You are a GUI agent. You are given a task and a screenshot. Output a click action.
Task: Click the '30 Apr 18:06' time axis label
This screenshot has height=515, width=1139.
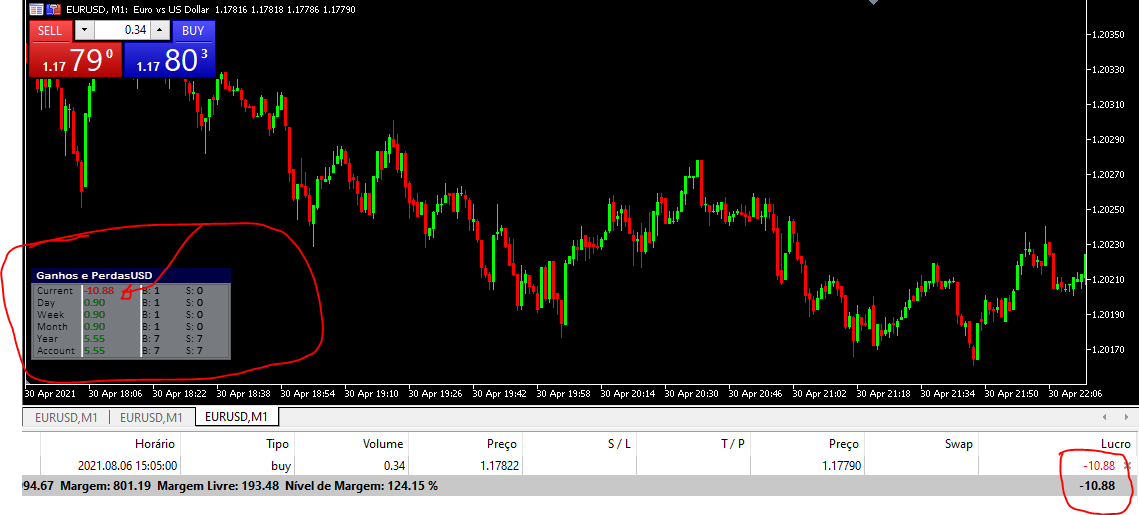point(115,393)
